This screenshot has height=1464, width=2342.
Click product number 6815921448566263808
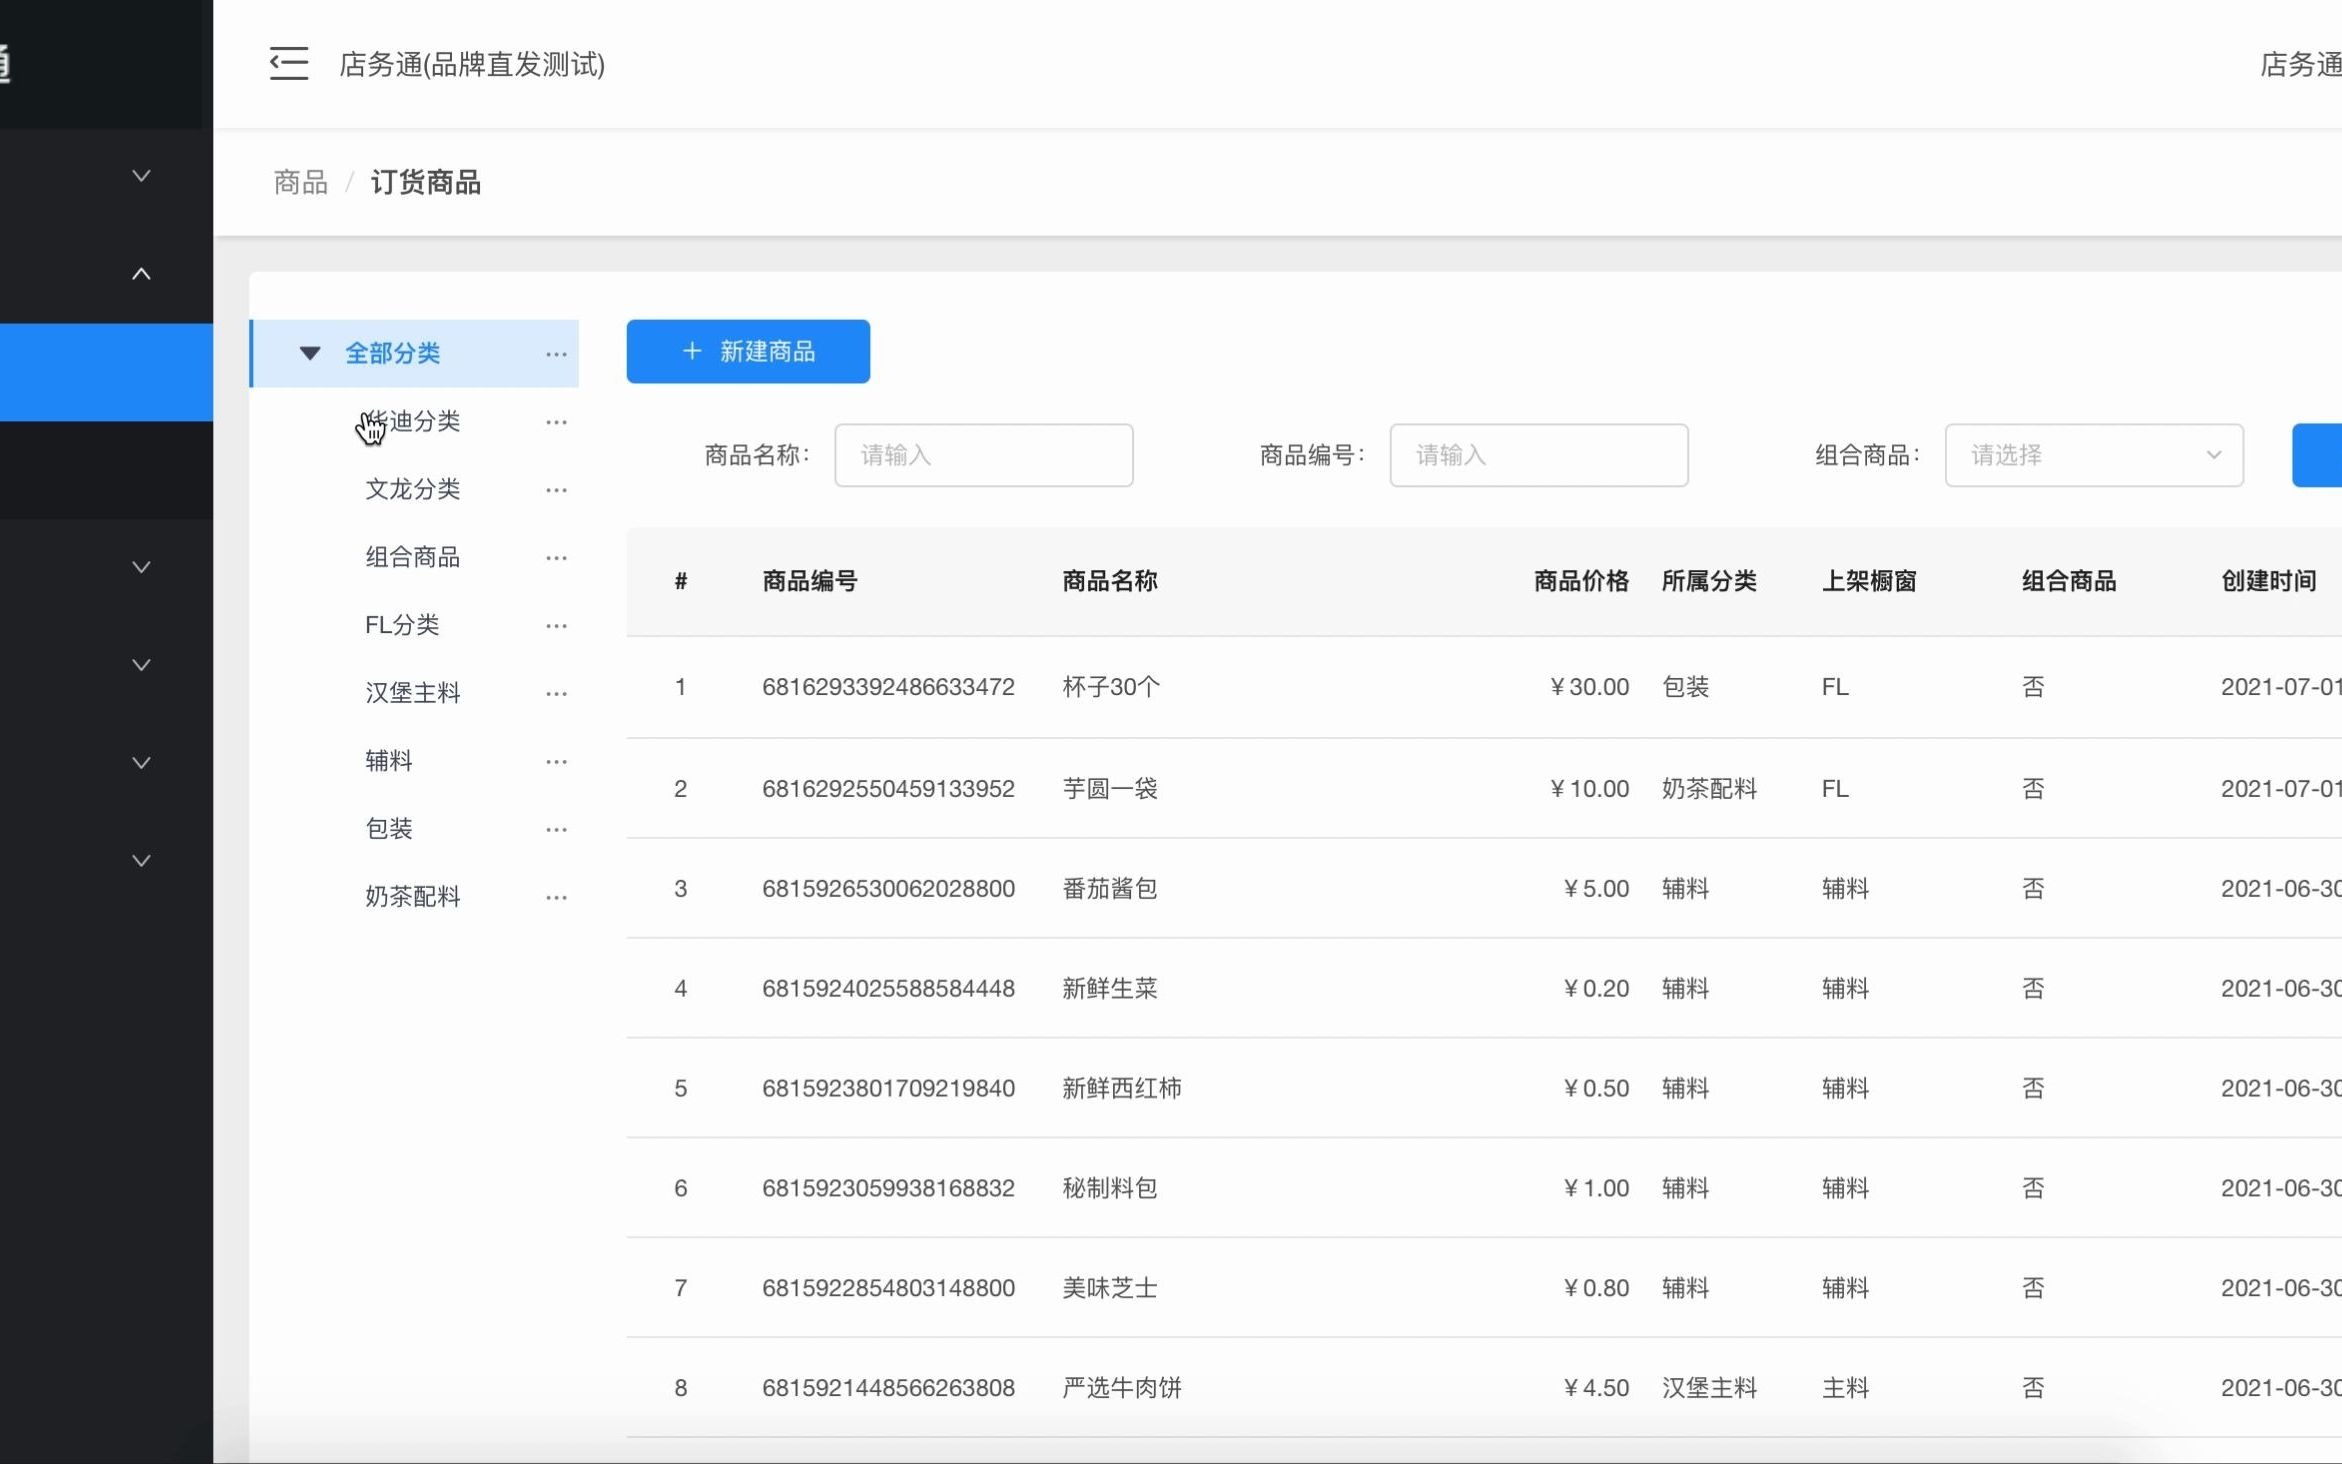click(x=888, y=1388)
